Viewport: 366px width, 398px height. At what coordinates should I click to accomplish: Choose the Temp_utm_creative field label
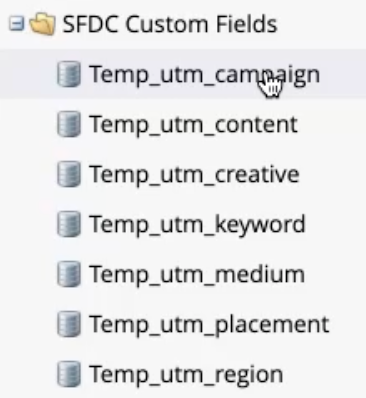pyautogui.click(x=194, y=174)
